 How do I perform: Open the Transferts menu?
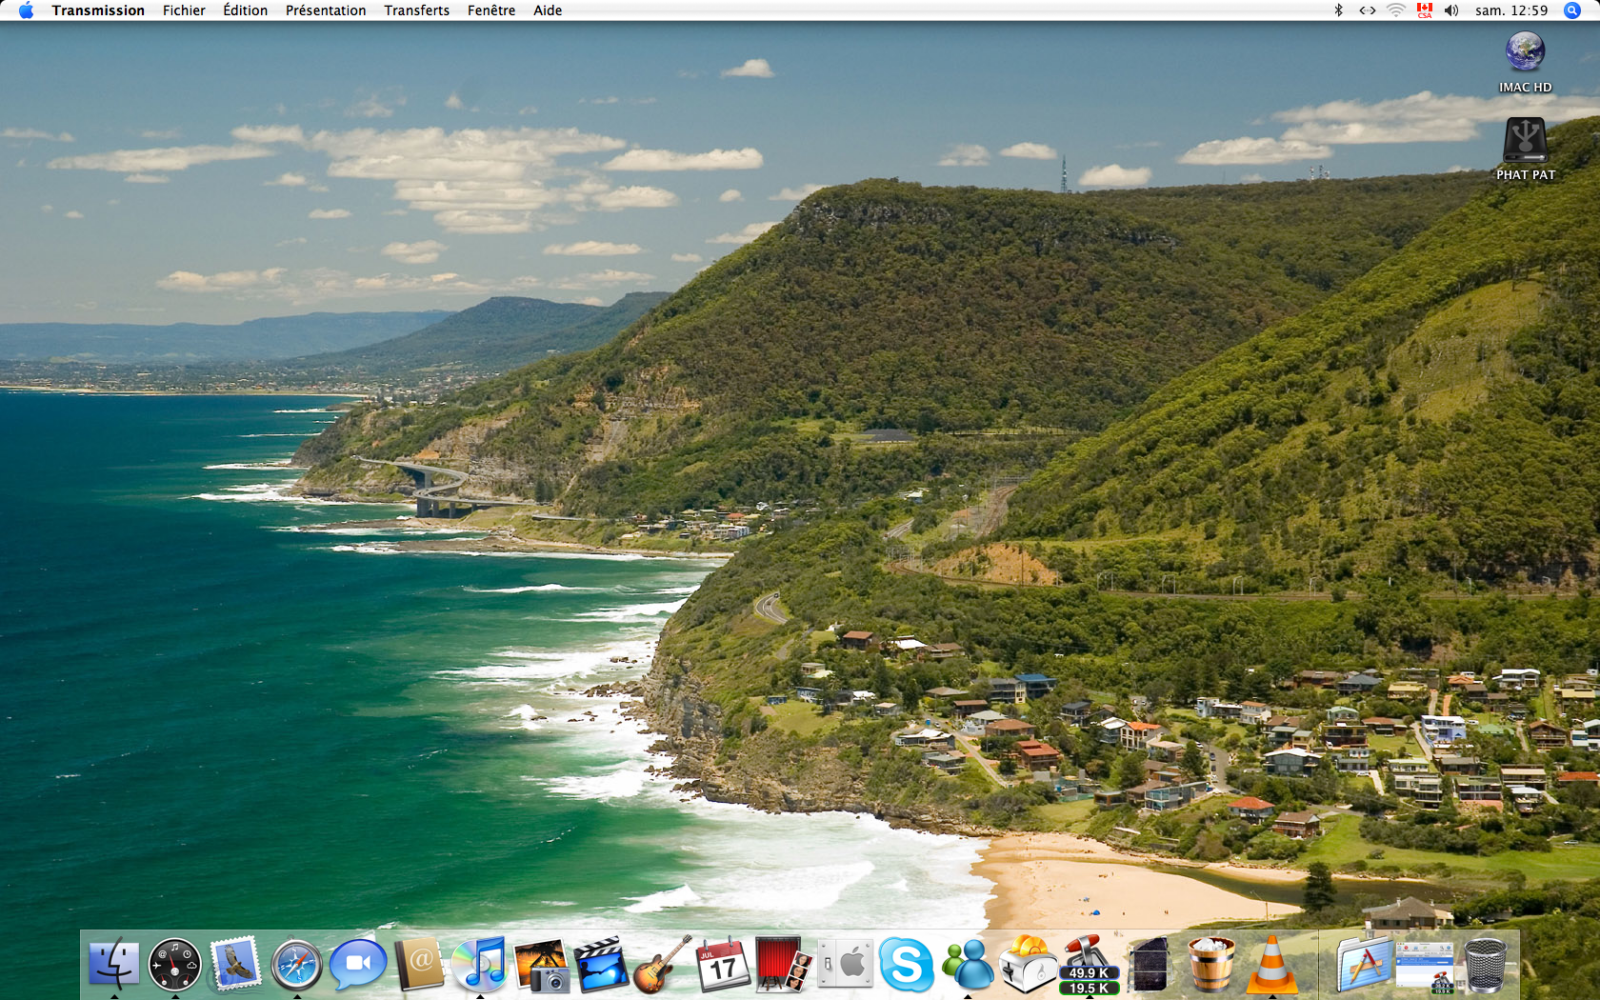[417, 10]
